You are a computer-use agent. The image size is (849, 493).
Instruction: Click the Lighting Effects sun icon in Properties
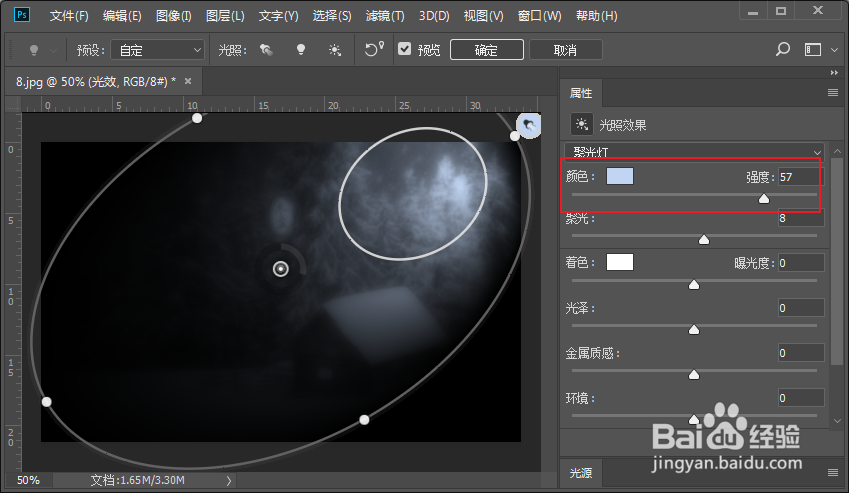[x=582, y=124]
